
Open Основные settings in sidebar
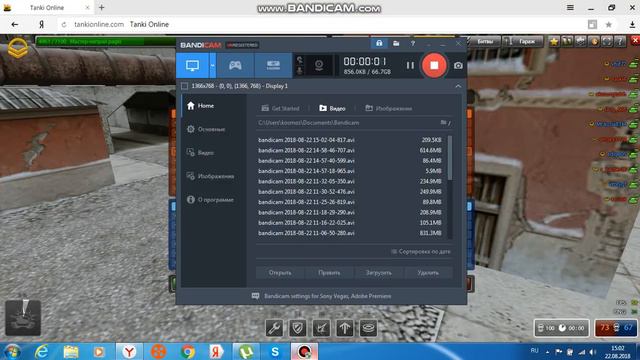(206, 129)
